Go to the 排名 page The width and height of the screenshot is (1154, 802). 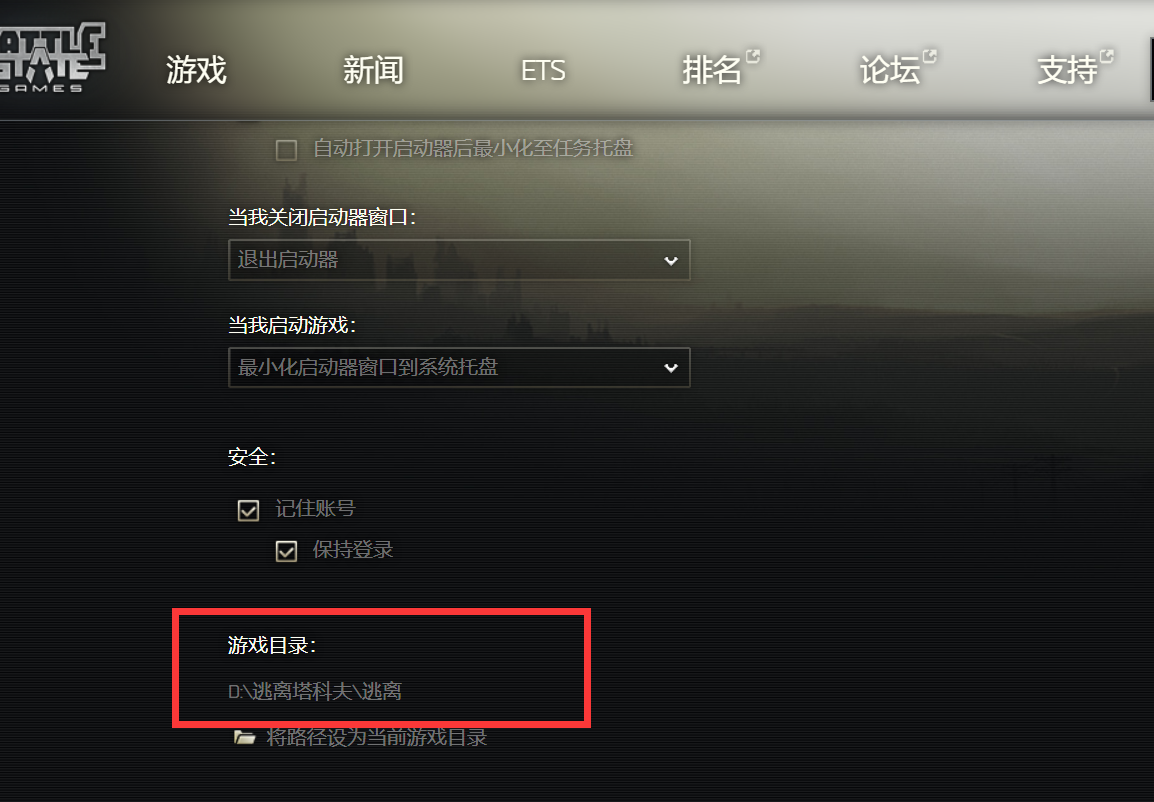(712, 70)
